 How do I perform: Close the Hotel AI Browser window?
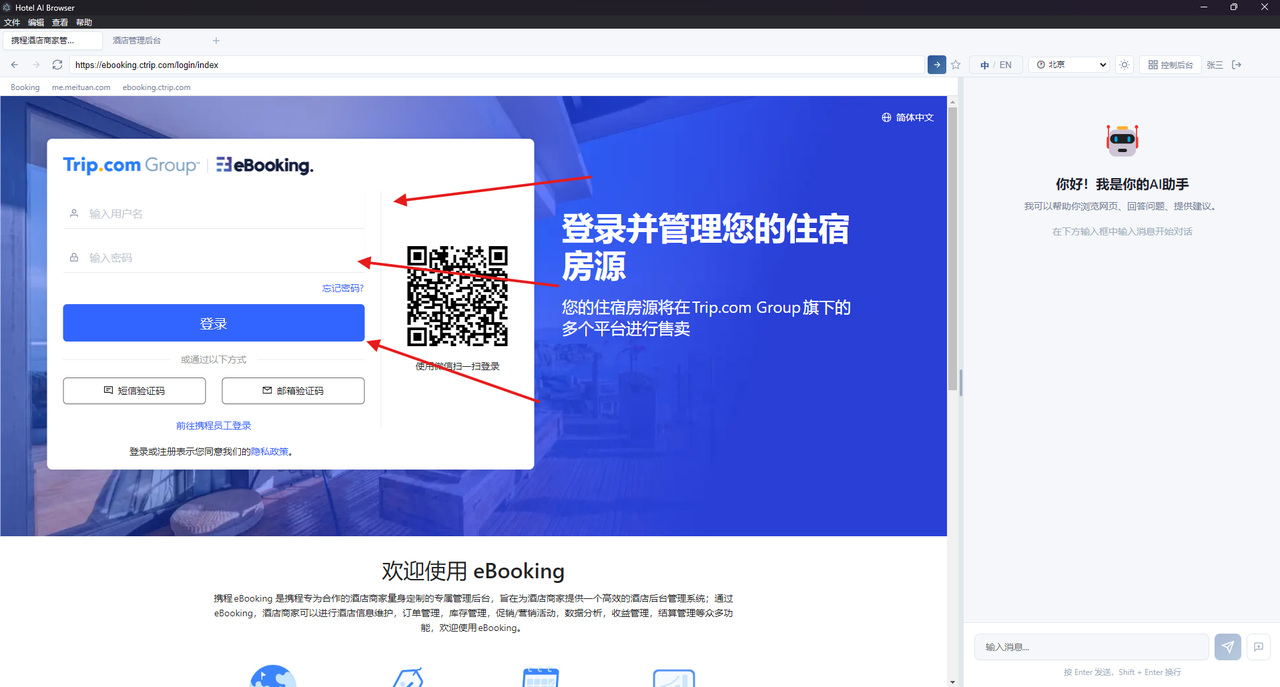coord(1264,7)
